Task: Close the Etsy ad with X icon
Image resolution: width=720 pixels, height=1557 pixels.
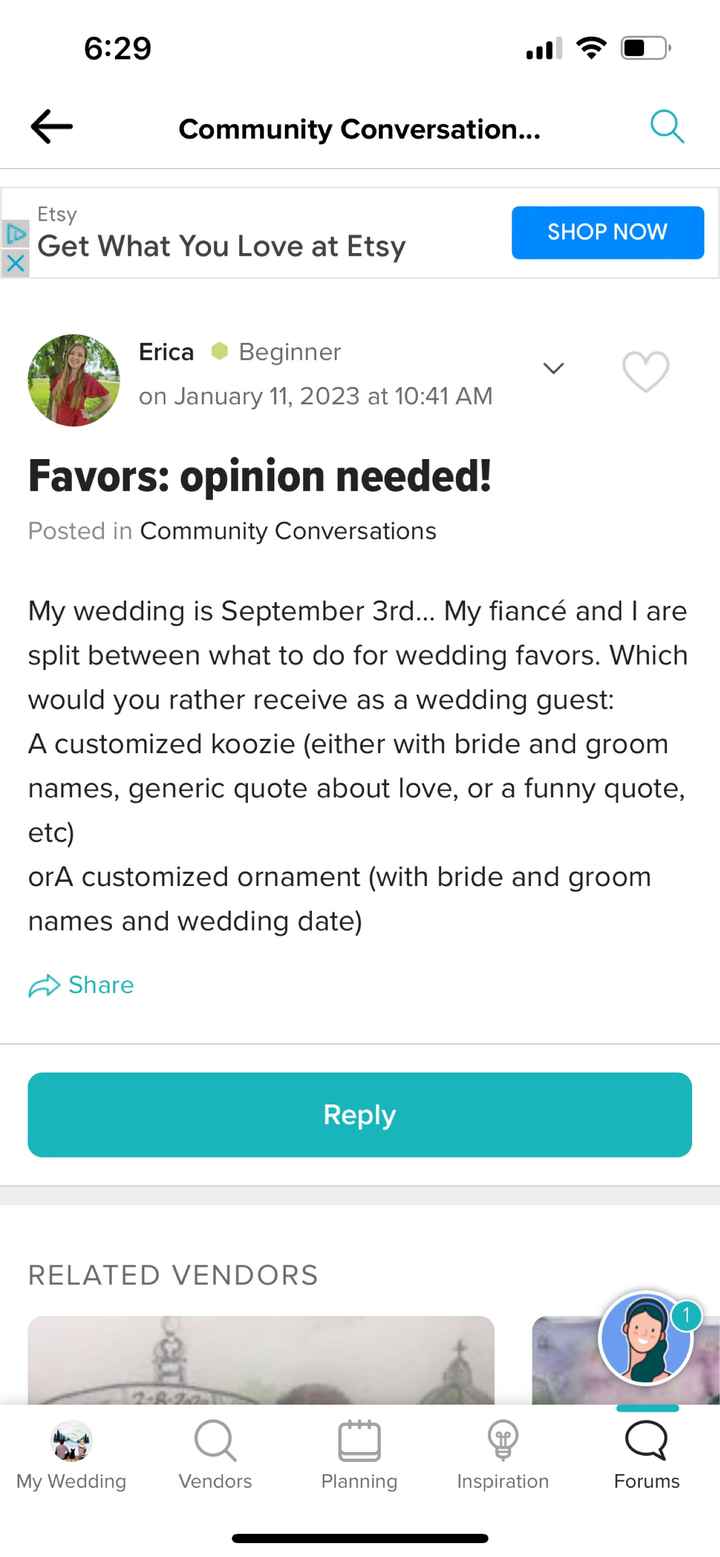Action: point(15,263)
